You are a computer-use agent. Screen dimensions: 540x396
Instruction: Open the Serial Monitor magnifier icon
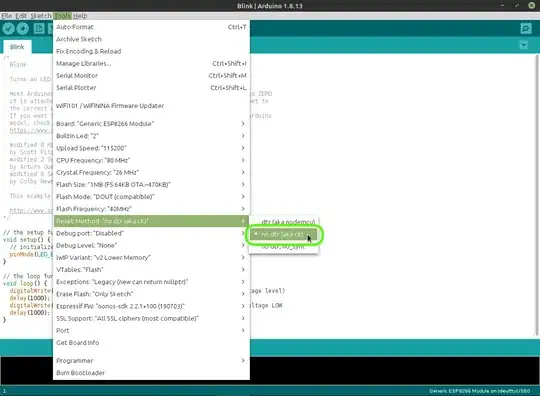pos(526,28)
